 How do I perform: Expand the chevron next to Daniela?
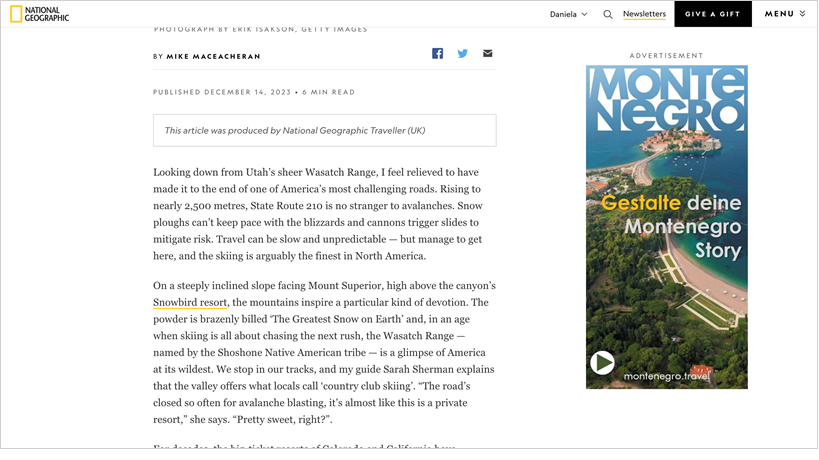click(x=585, y=14)
